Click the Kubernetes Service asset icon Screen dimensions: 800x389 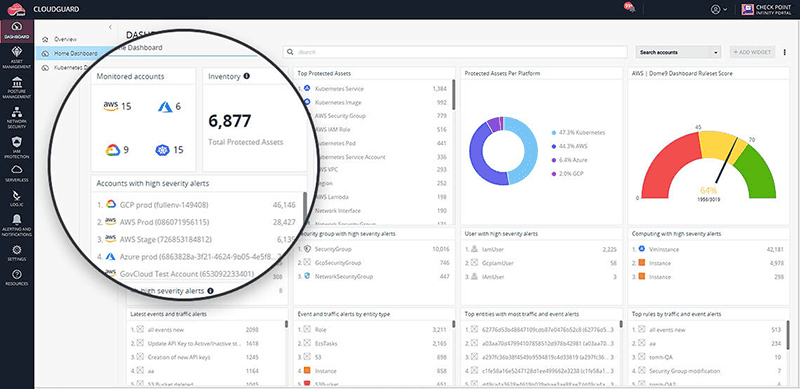pyautogui.click(x=307, y=88)
